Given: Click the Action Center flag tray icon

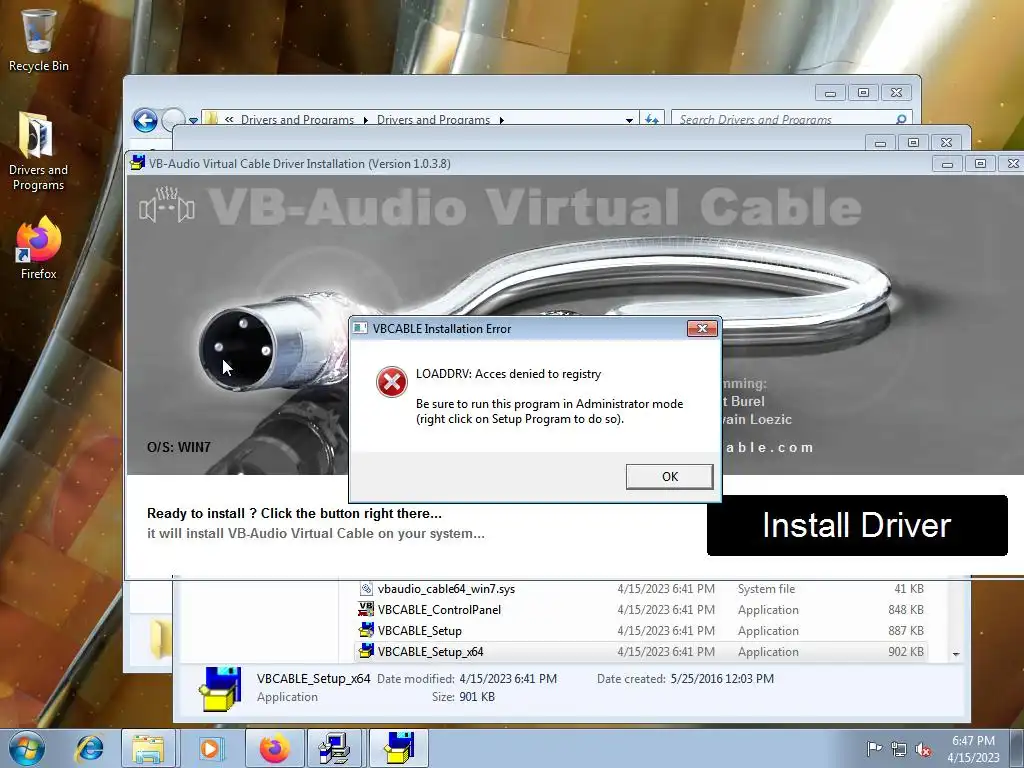Looking at the screenshot, I should tap(874, 749).
